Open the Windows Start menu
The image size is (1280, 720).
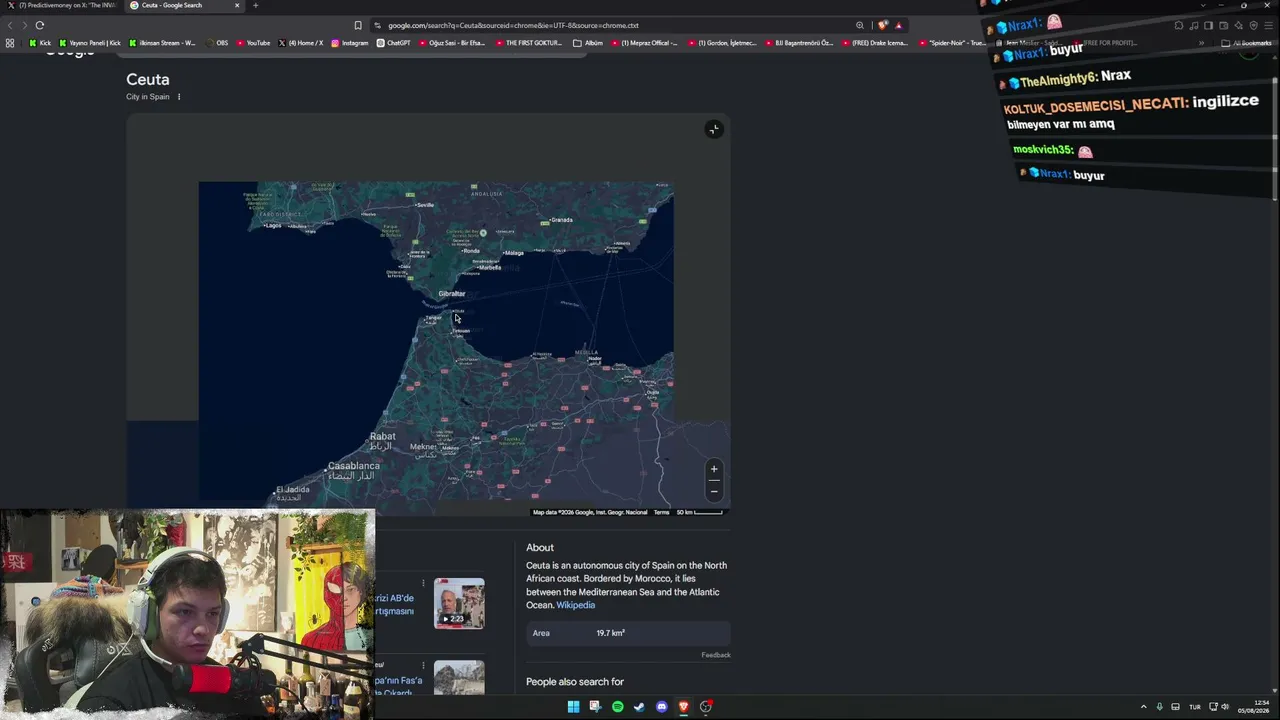click(573, 707)
